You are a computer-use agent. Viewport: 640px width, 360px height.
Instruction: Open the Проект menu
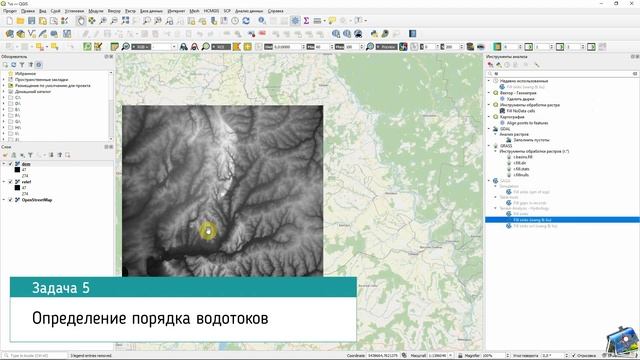pyautogui.click(x=10, y=11)
